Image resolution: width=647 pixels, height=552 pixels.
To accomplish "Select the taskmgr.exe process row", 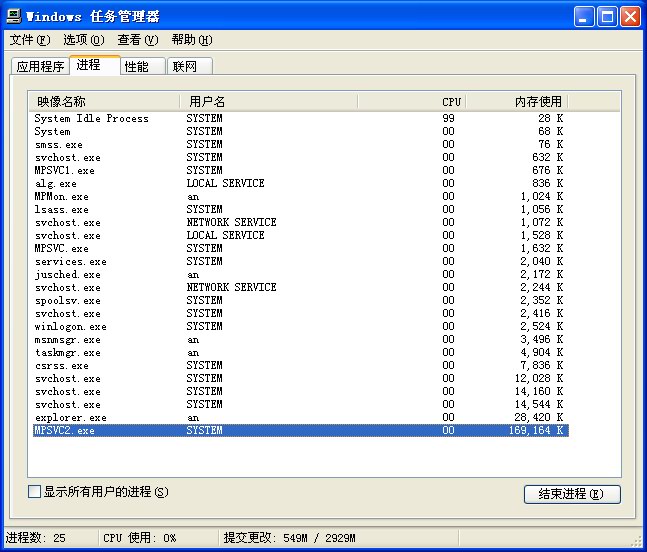I will 301,352.
